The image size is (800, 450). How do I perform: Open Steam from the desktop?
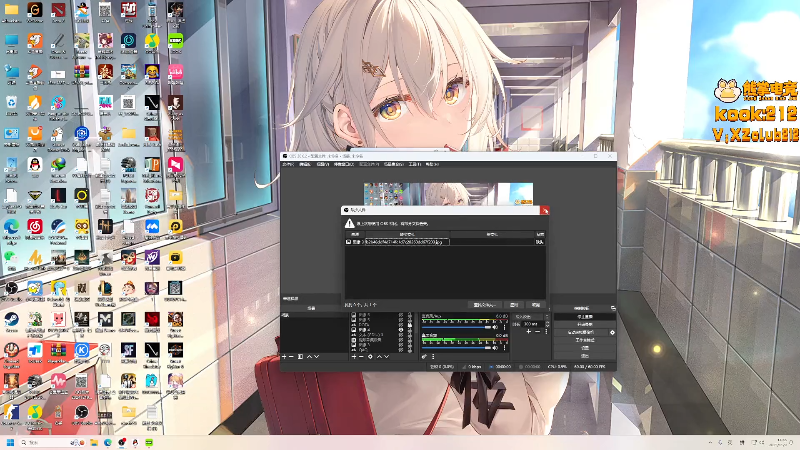coord(11,321)
